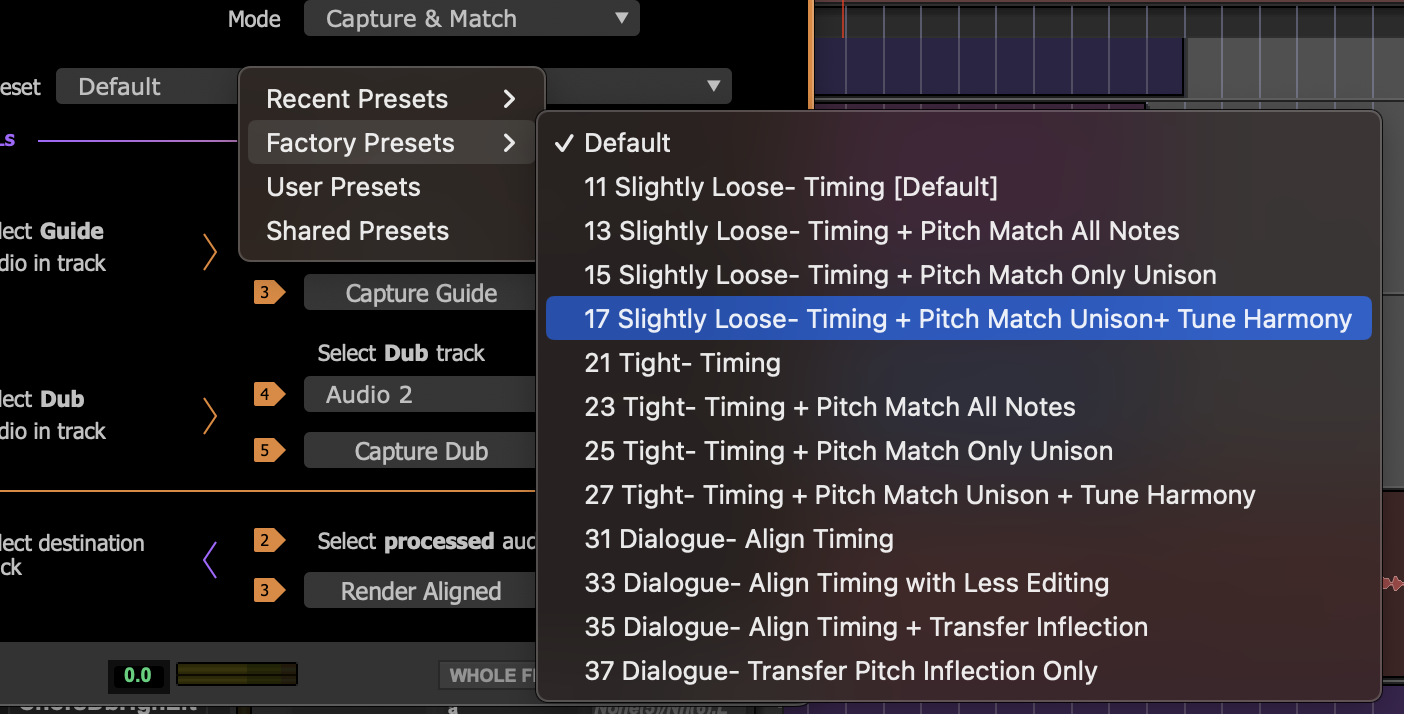Open the Audio 2 Dub track selector
The image size is (1404, 714).
click(x=420, y=395)
